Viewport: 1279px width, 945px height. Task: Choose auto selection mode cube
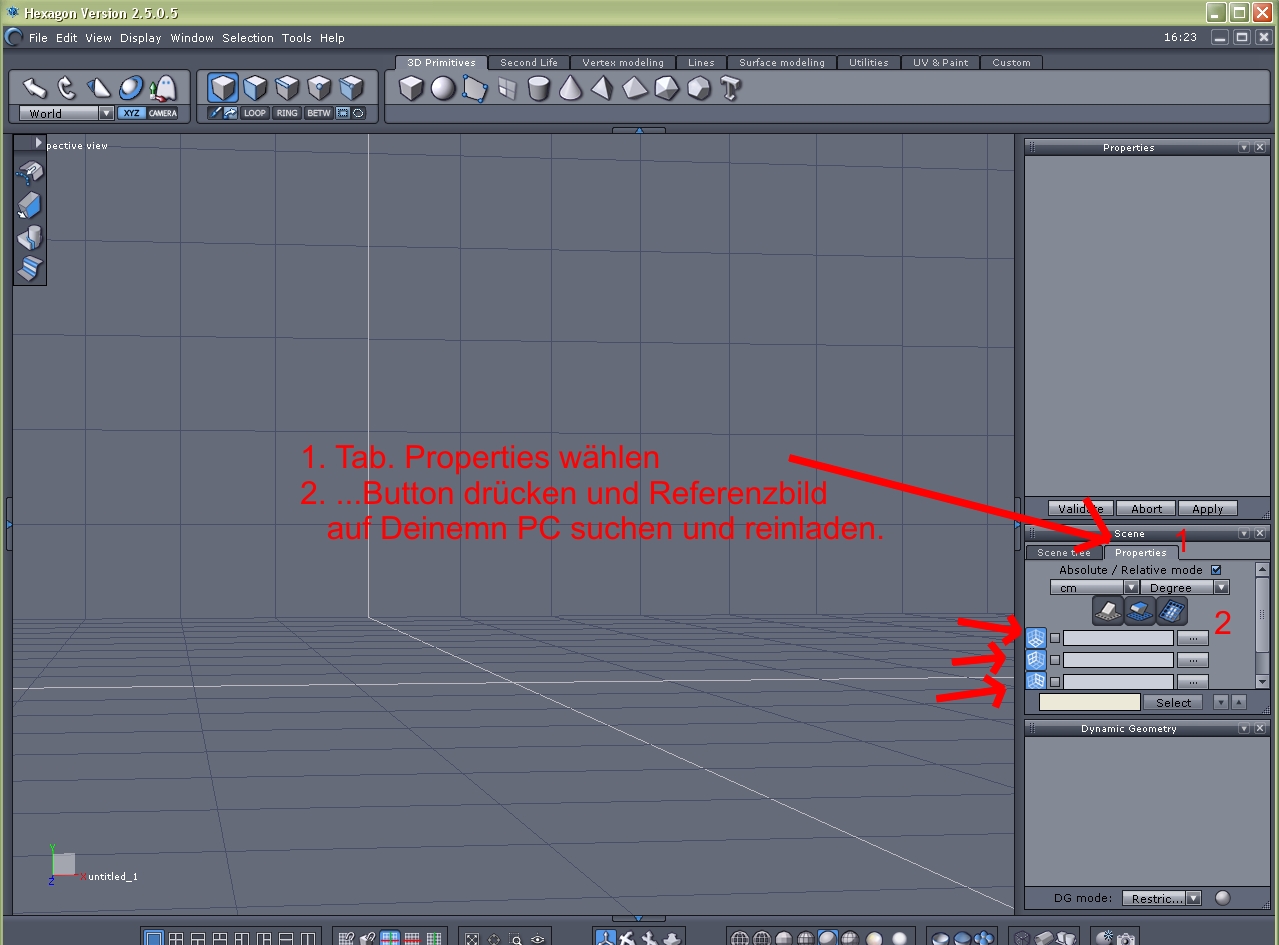352,88
